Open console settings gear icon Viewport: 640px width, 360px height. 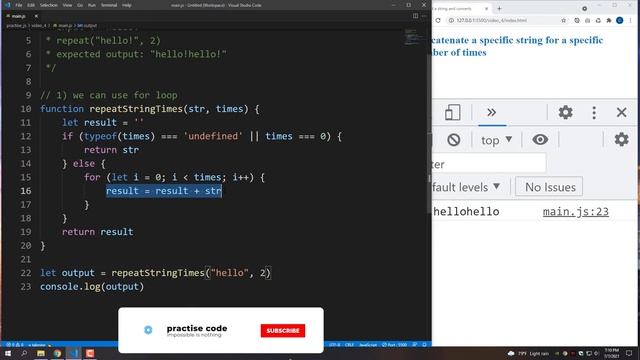pos(621,140)
